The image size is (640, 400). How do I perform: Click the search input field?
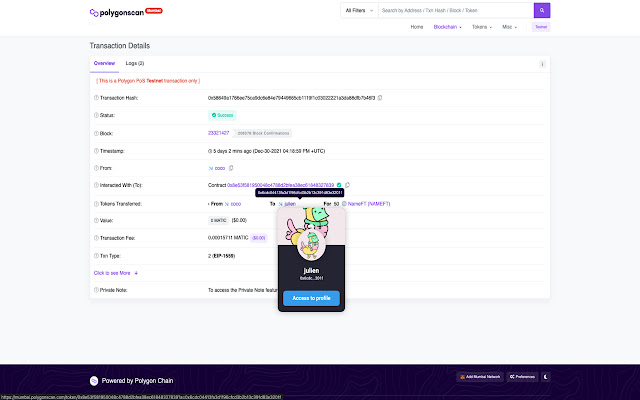click(456, 11)
